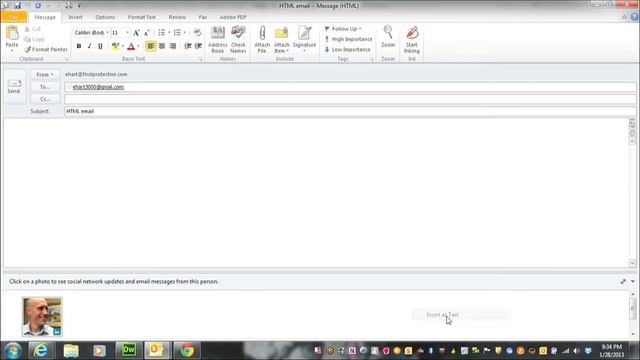
Task: Click the volume speaker tray icon
Action: pyautogui.click(x=576, y=351)
